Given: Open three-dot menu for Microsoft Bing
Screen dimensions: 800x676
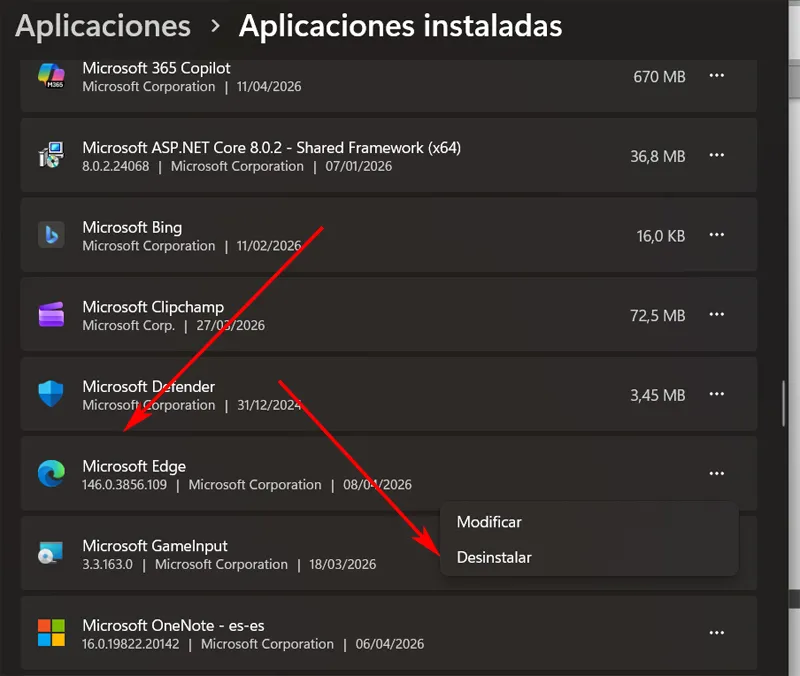Looking at the screenshot, I should point(716,235).
